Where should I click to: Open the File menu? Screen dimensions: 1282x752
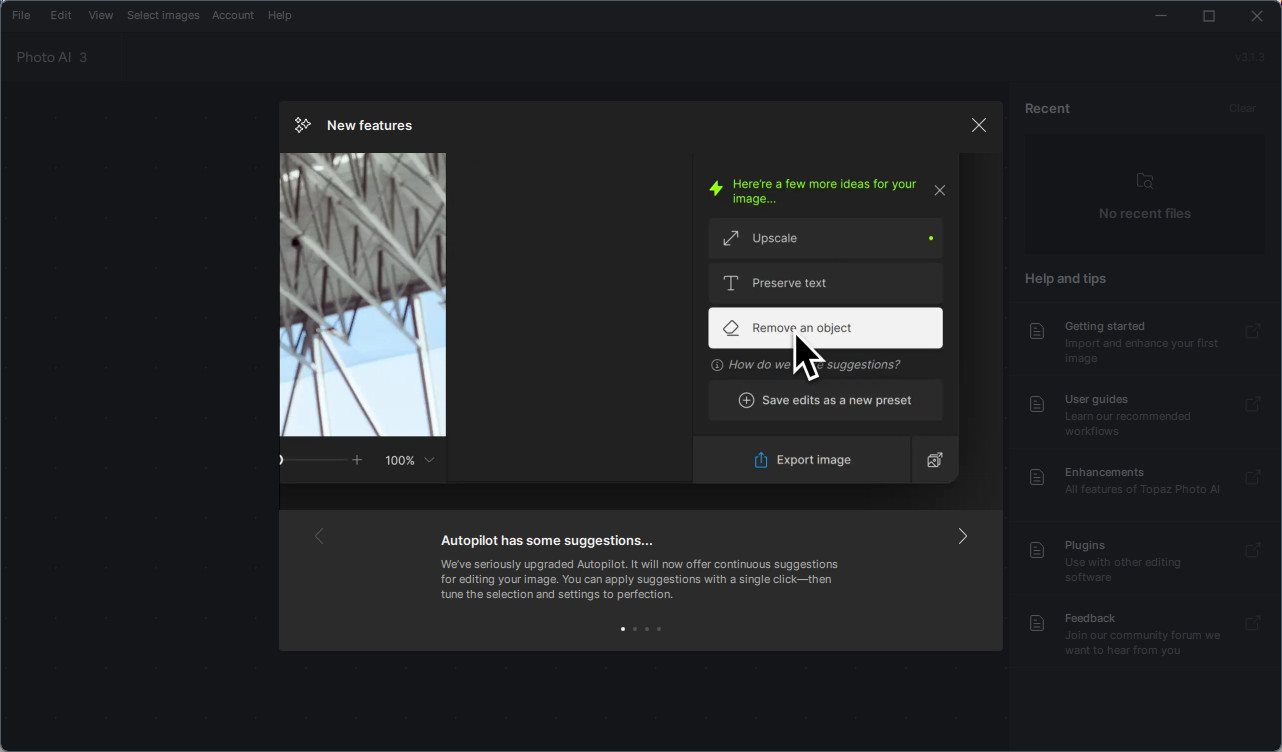pyautogui.click(x=21, y=15)
